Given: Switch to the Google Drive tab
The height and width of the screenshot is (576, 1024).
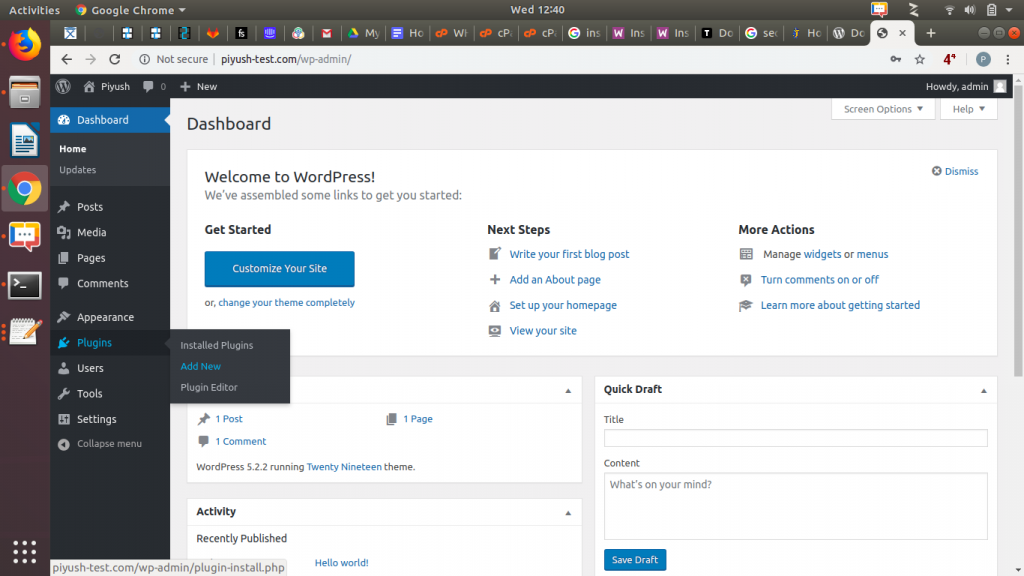Looking at the screenshot, I should [x=363, y=33].
